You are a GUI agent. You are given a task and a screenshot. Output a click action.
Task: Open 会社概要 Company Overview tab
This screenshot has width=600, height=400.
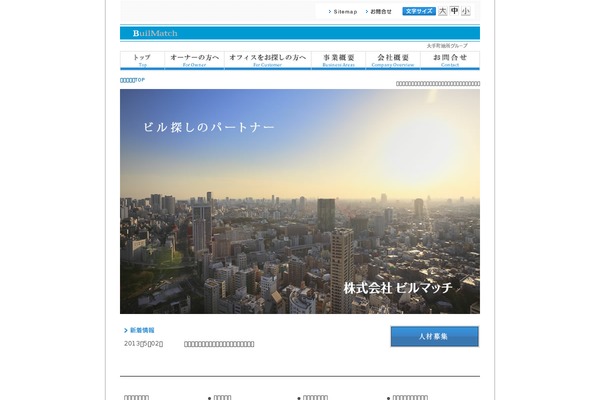coord(393,60)
